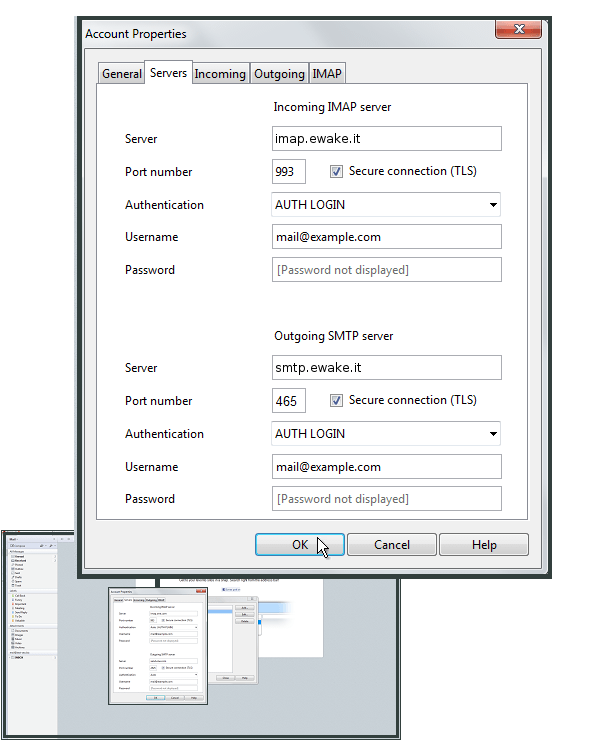Screen dimensions: 600x740
Task: Click the incoming Username field
Action: tap(387, 237)
